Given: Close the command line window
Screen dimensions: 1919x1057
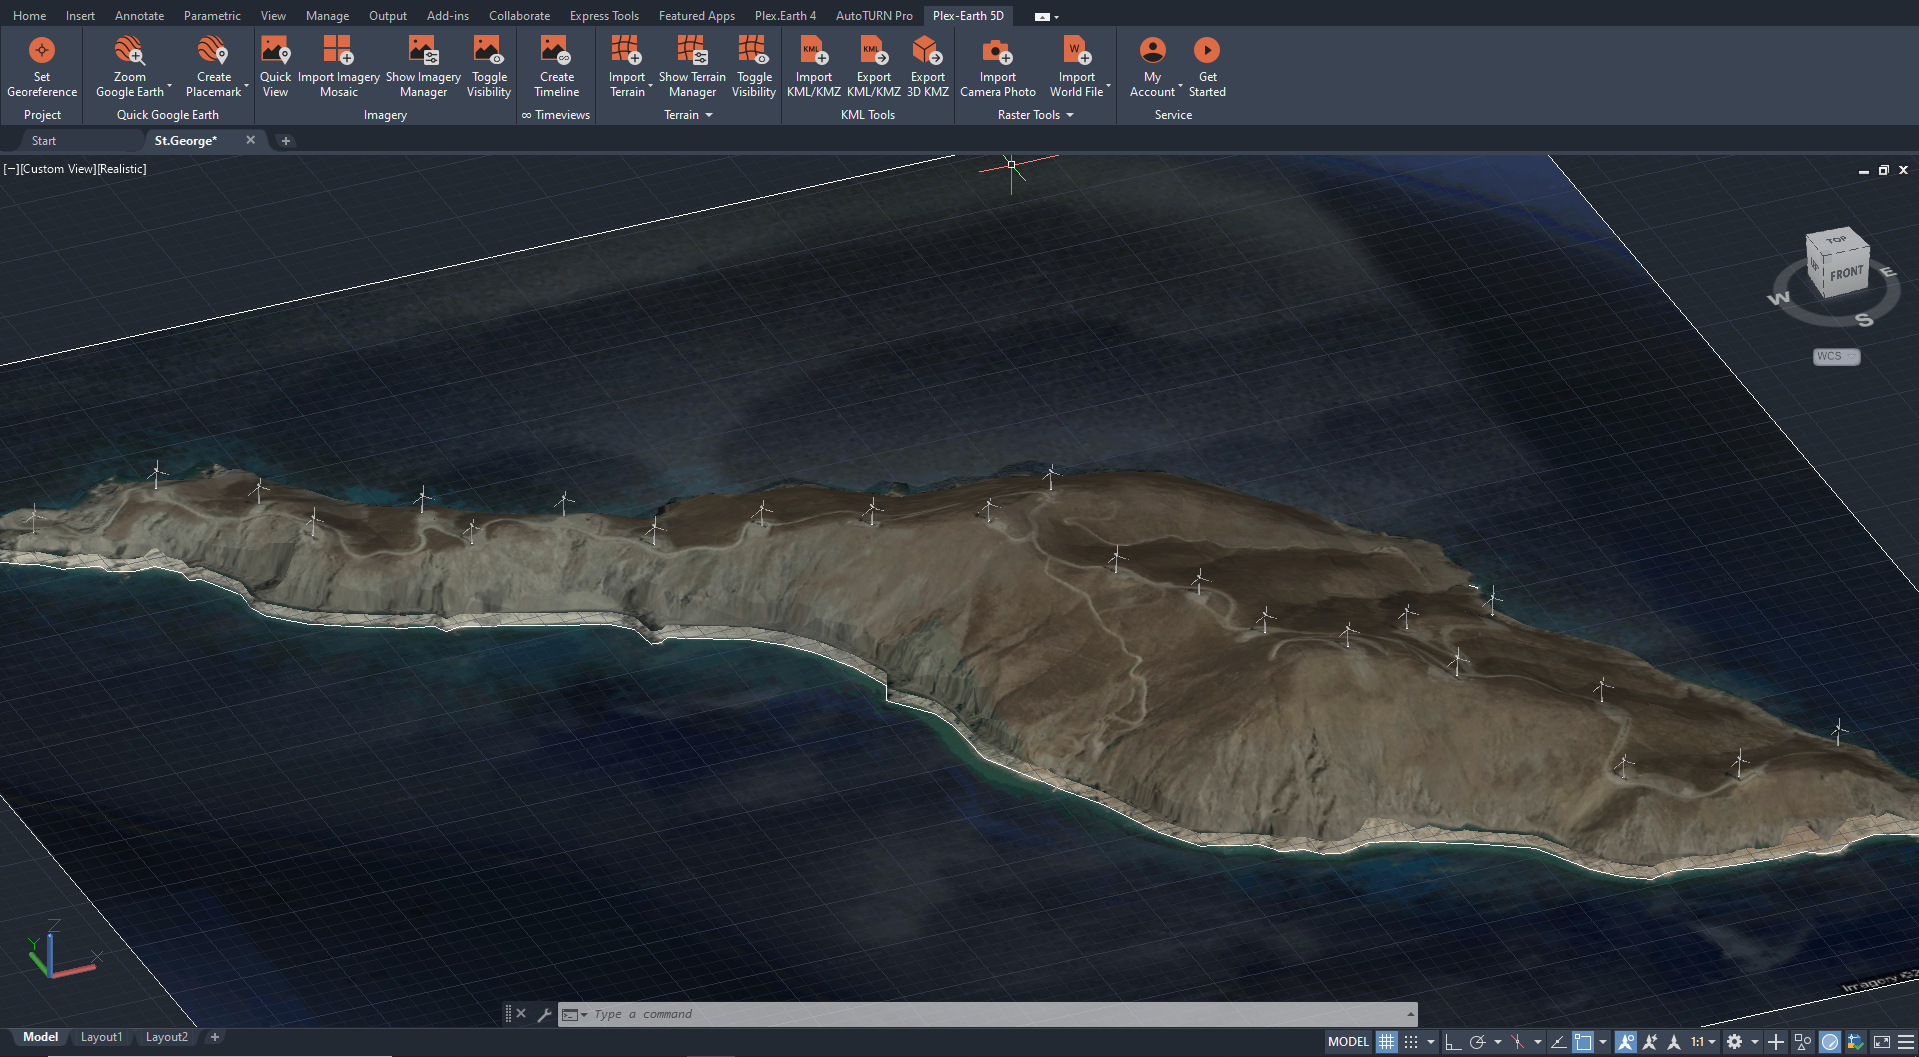Looking at the screenshot, I should (x=521, y=1013).
